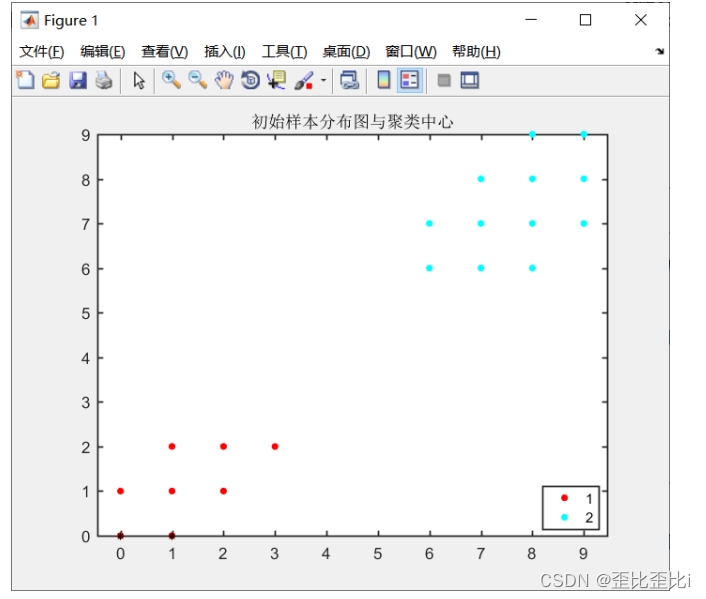Open the 文件(F) menu
Image resolution: width=706 pixels, height=599 pixels.
pyautogui.click(x=41, y=51)
